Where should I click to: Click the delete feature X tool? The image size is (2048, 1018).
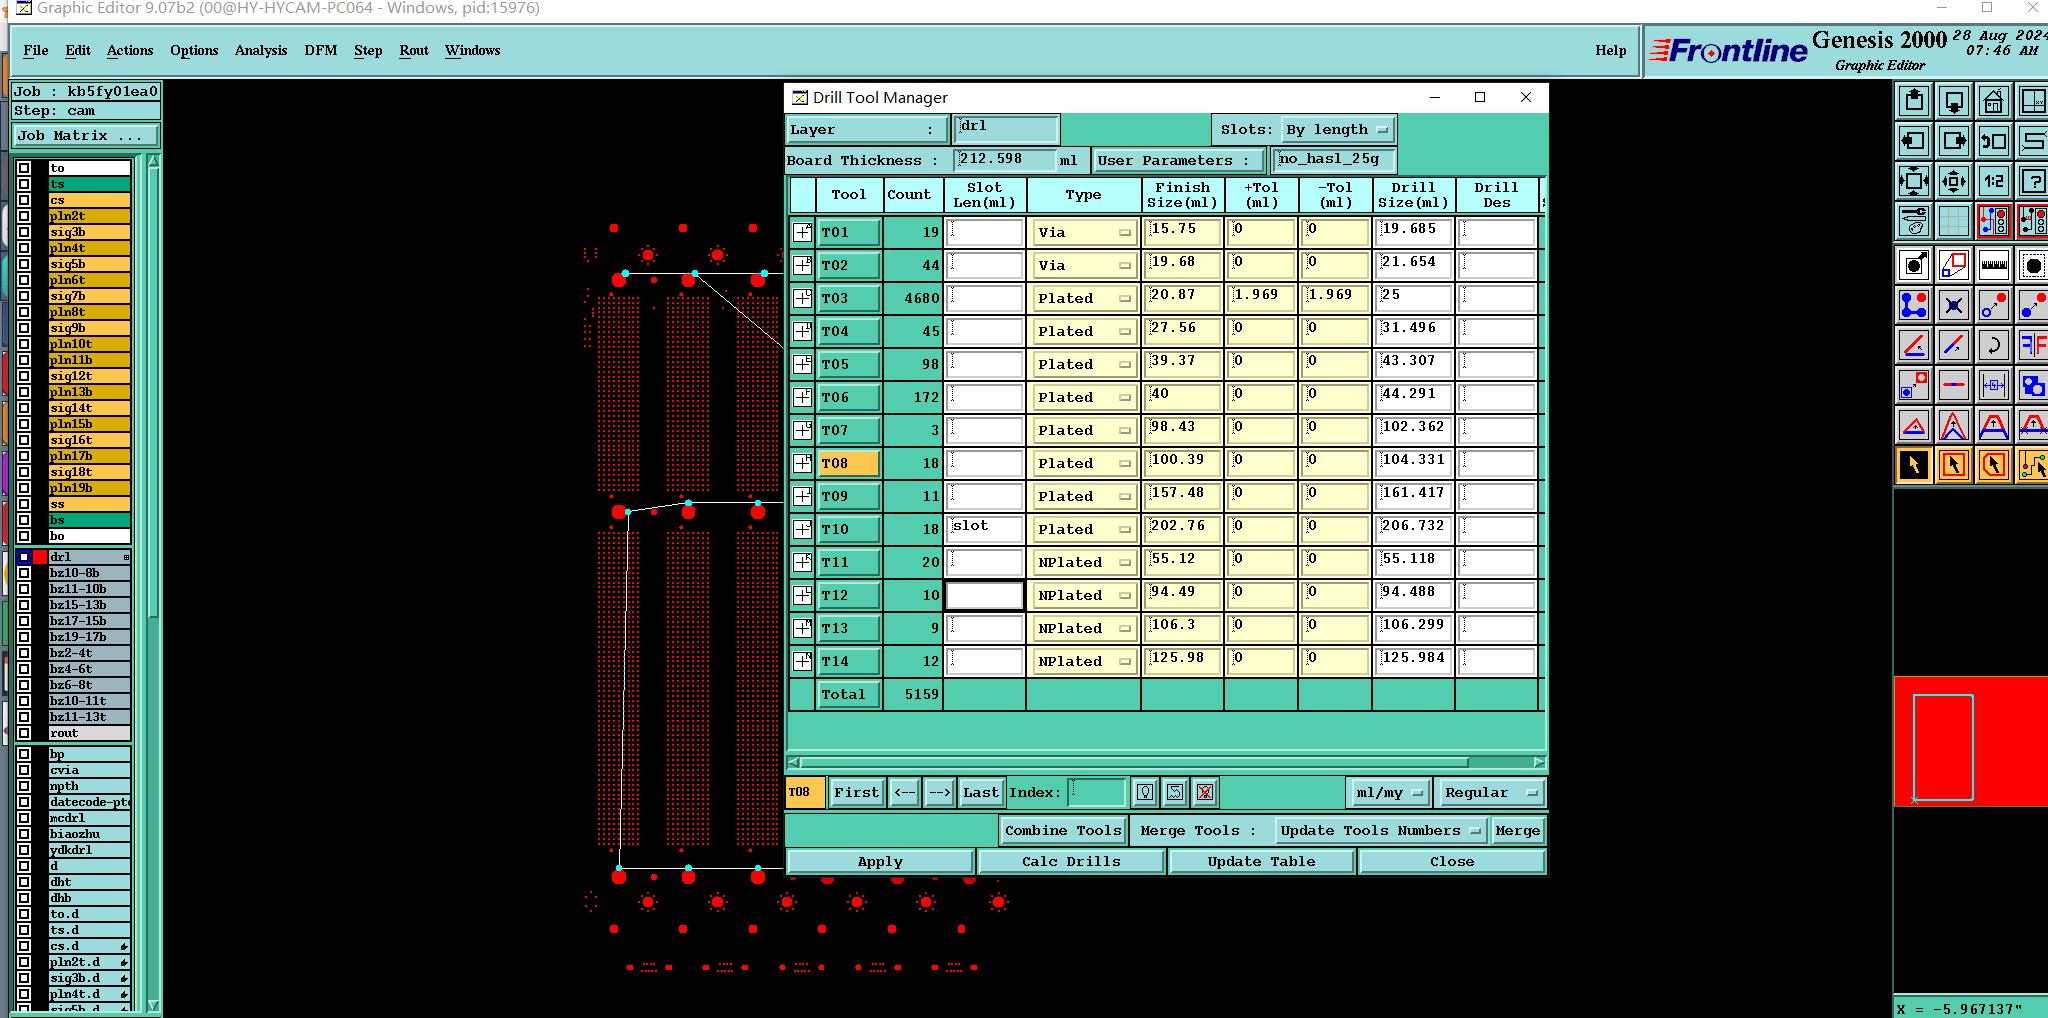click(x=1954, y=305)
